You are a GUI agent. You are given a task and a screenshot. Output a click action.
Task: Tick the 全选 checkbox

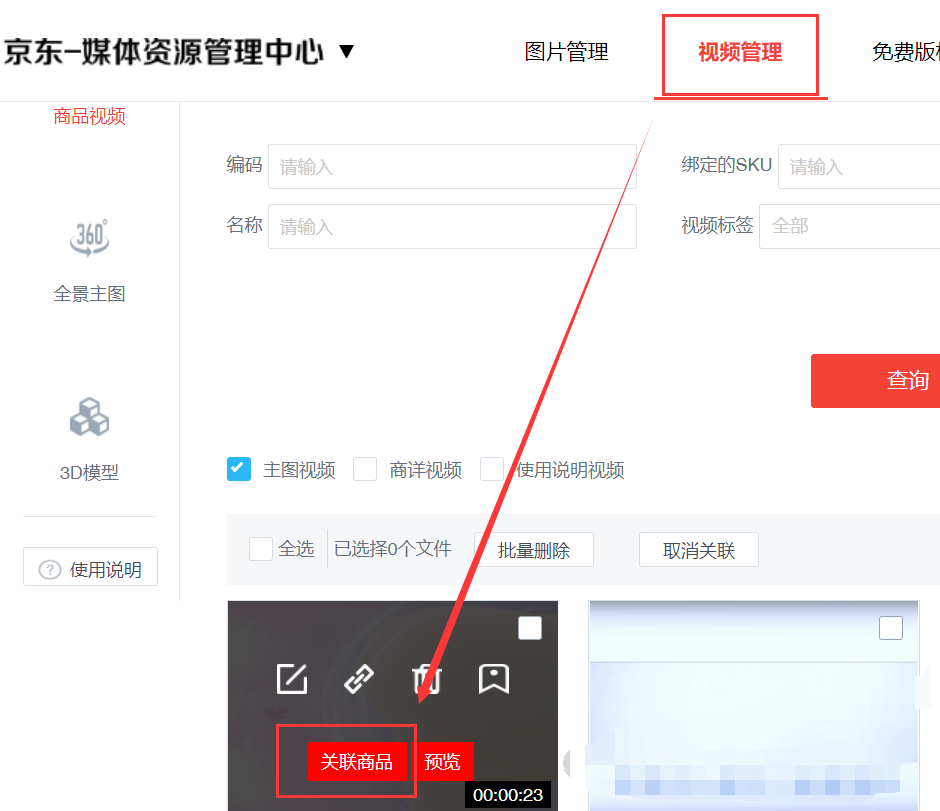click(261, 549)
